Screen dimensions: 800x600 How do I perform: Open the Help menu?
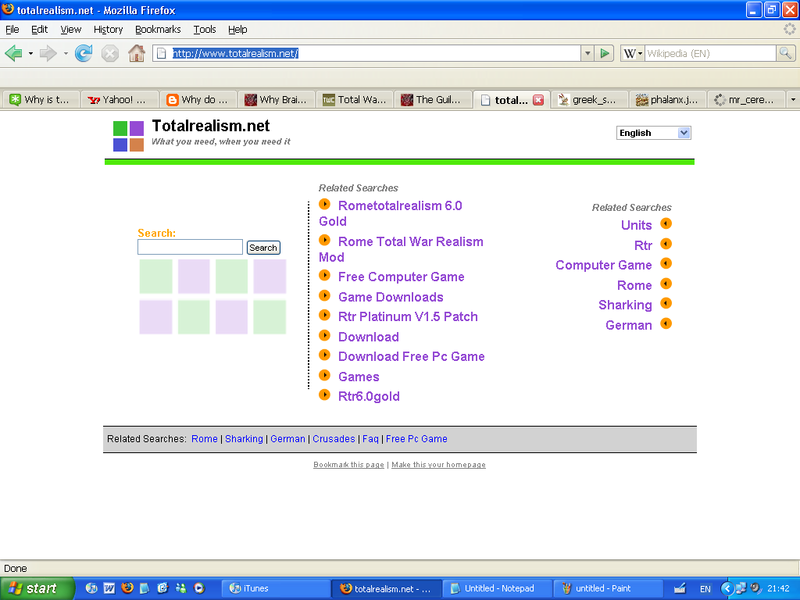[238, 30]
